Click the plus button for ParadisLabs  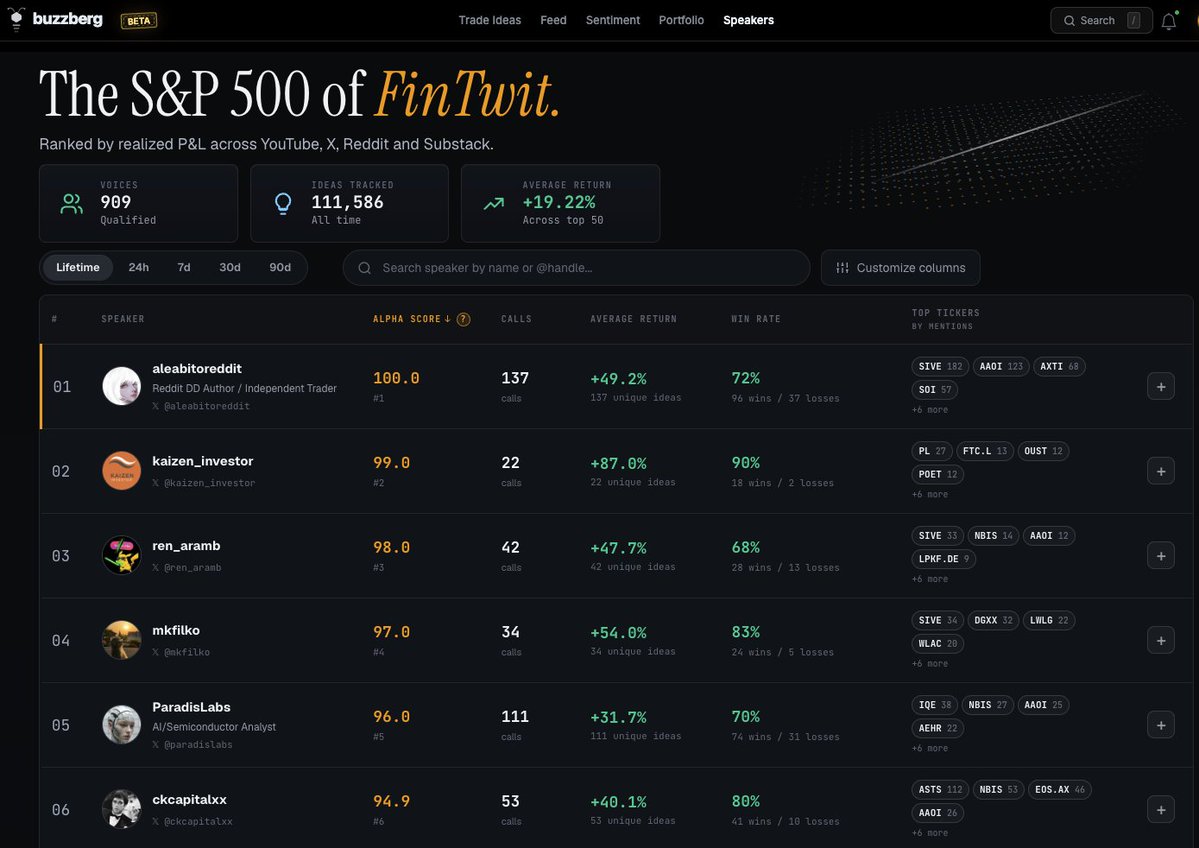(x=1161, y=725)
